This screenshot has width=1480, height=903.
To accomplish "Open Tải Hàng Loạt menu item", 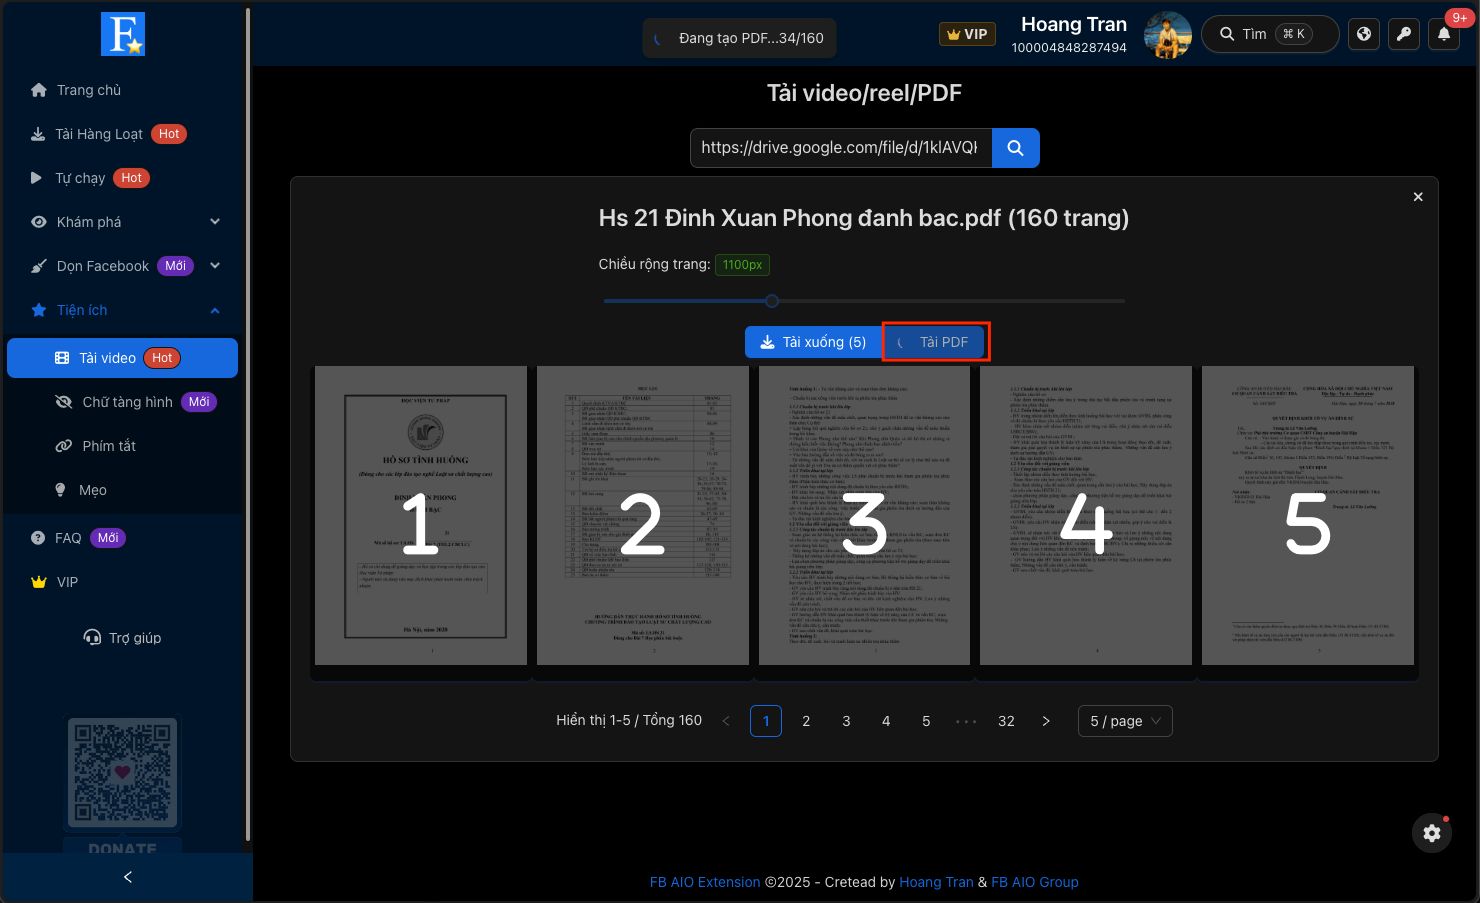I will click(122, 134).
